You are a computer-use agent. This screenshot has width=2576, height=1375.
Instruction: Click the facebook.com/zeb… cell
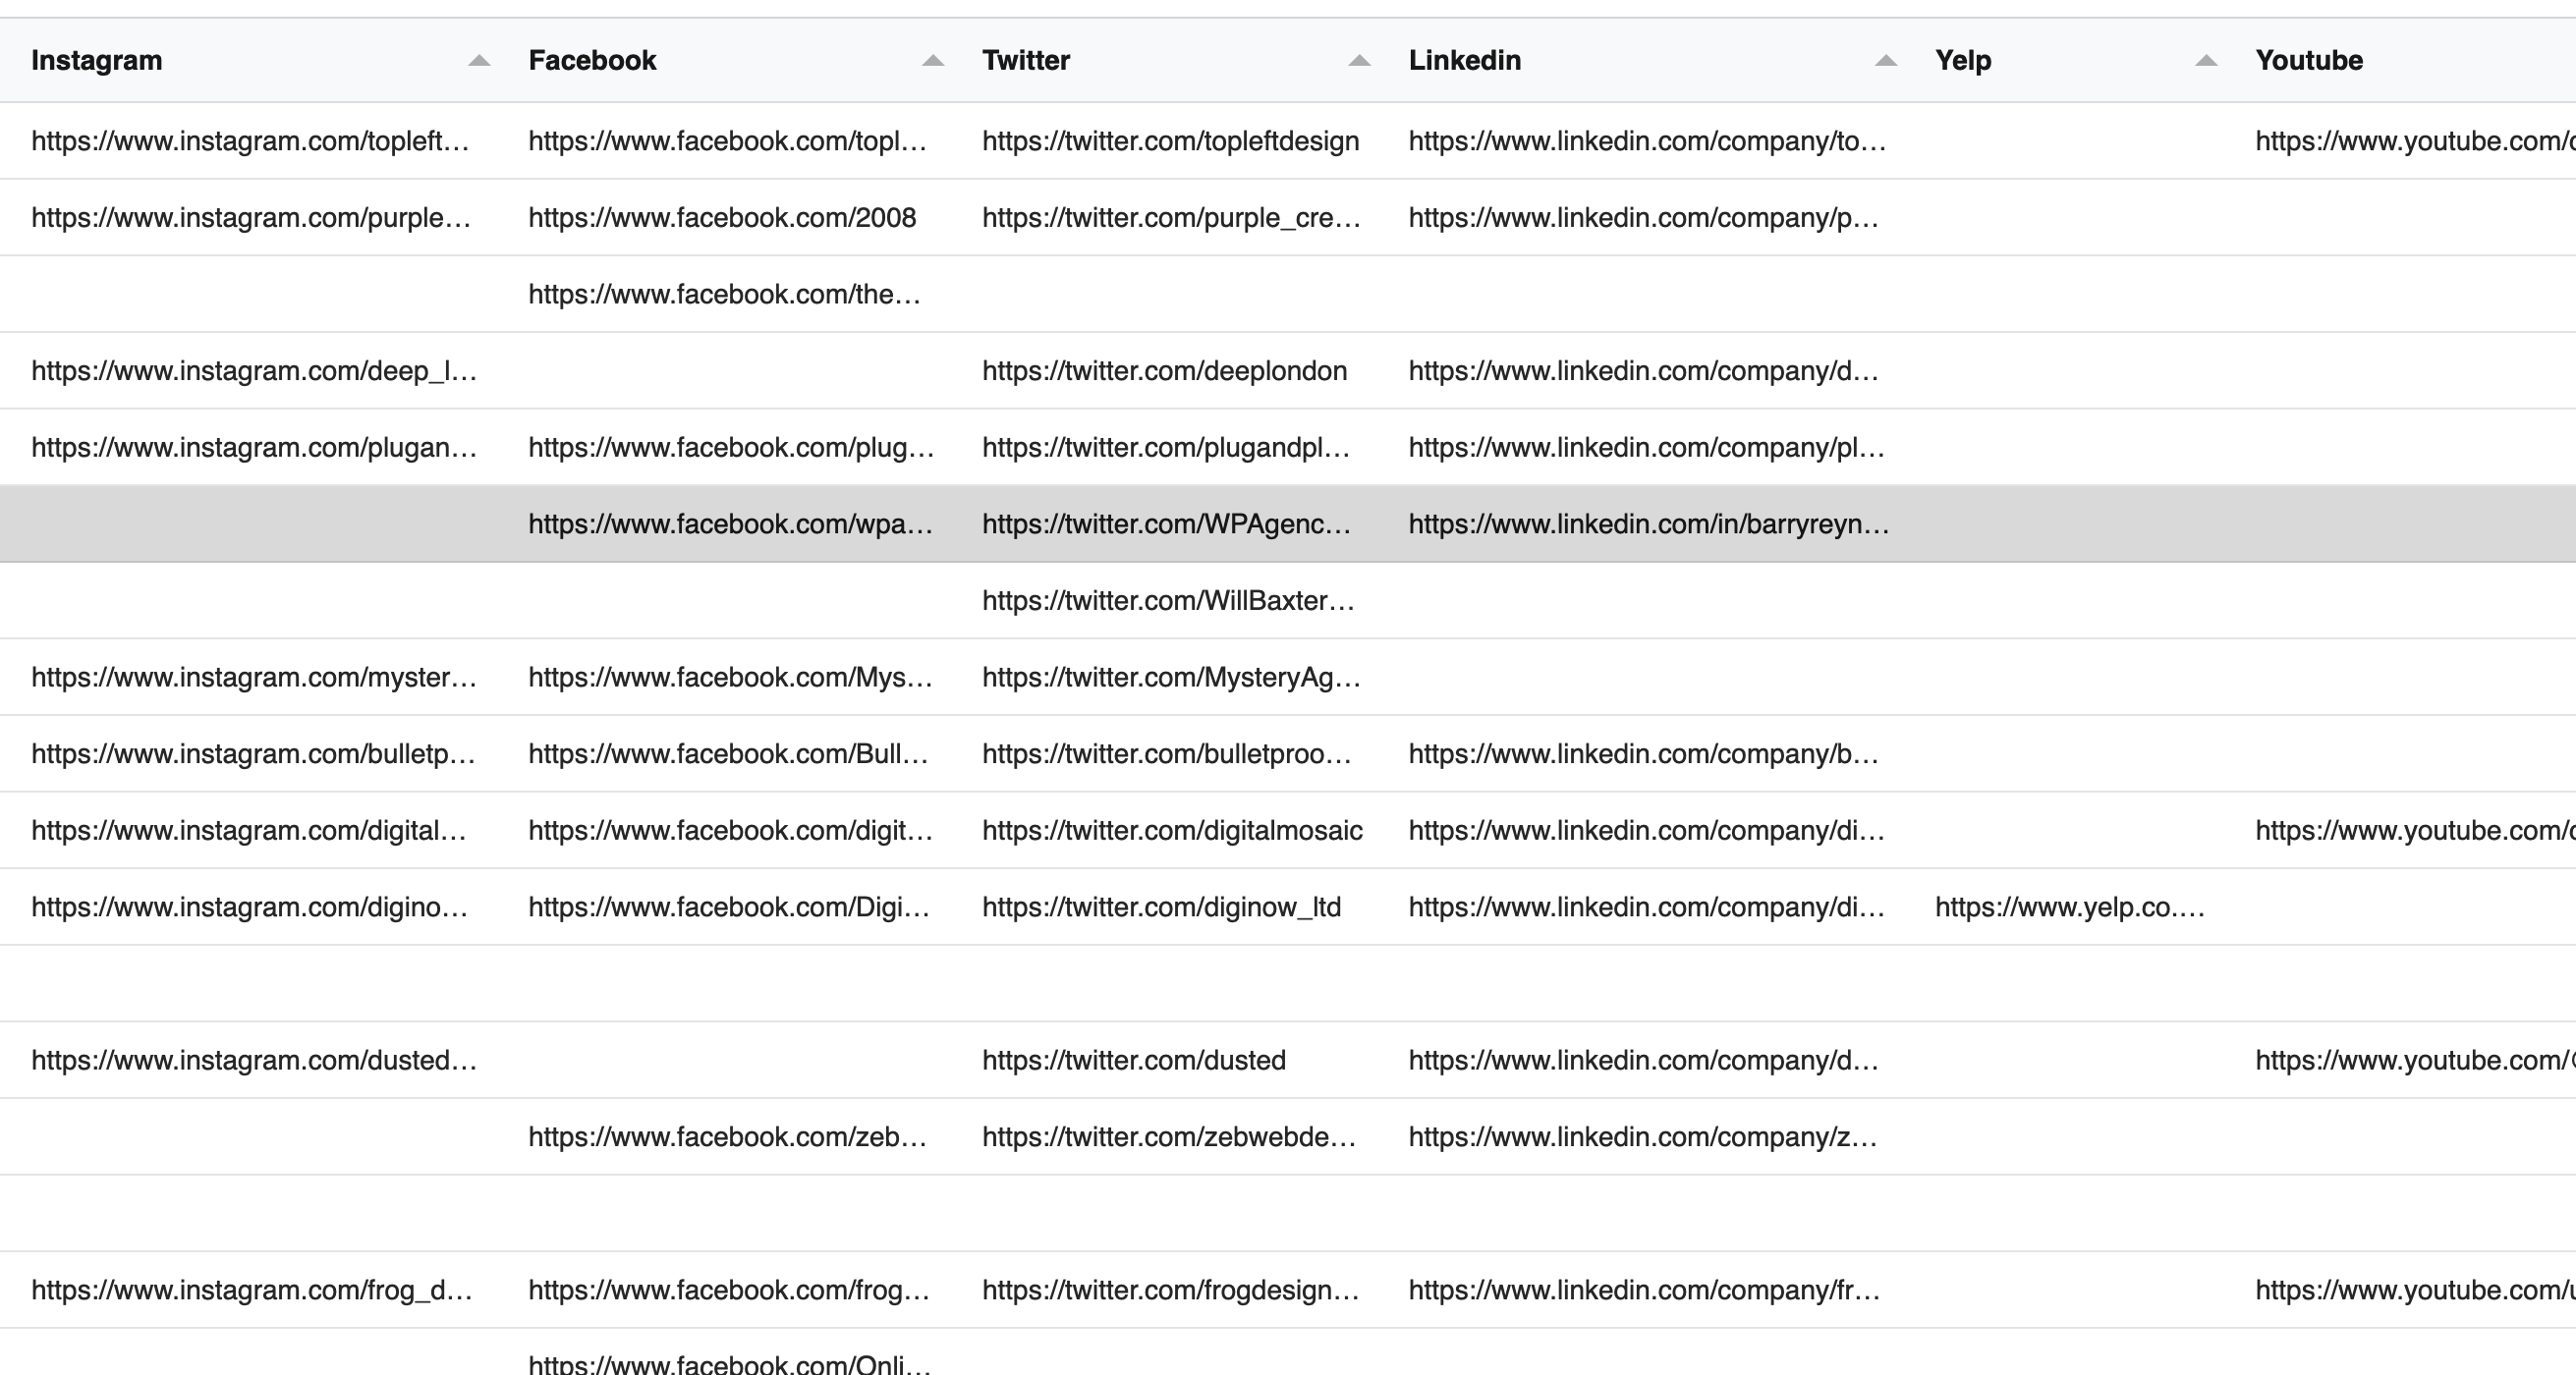click(x=727, y=1137)
